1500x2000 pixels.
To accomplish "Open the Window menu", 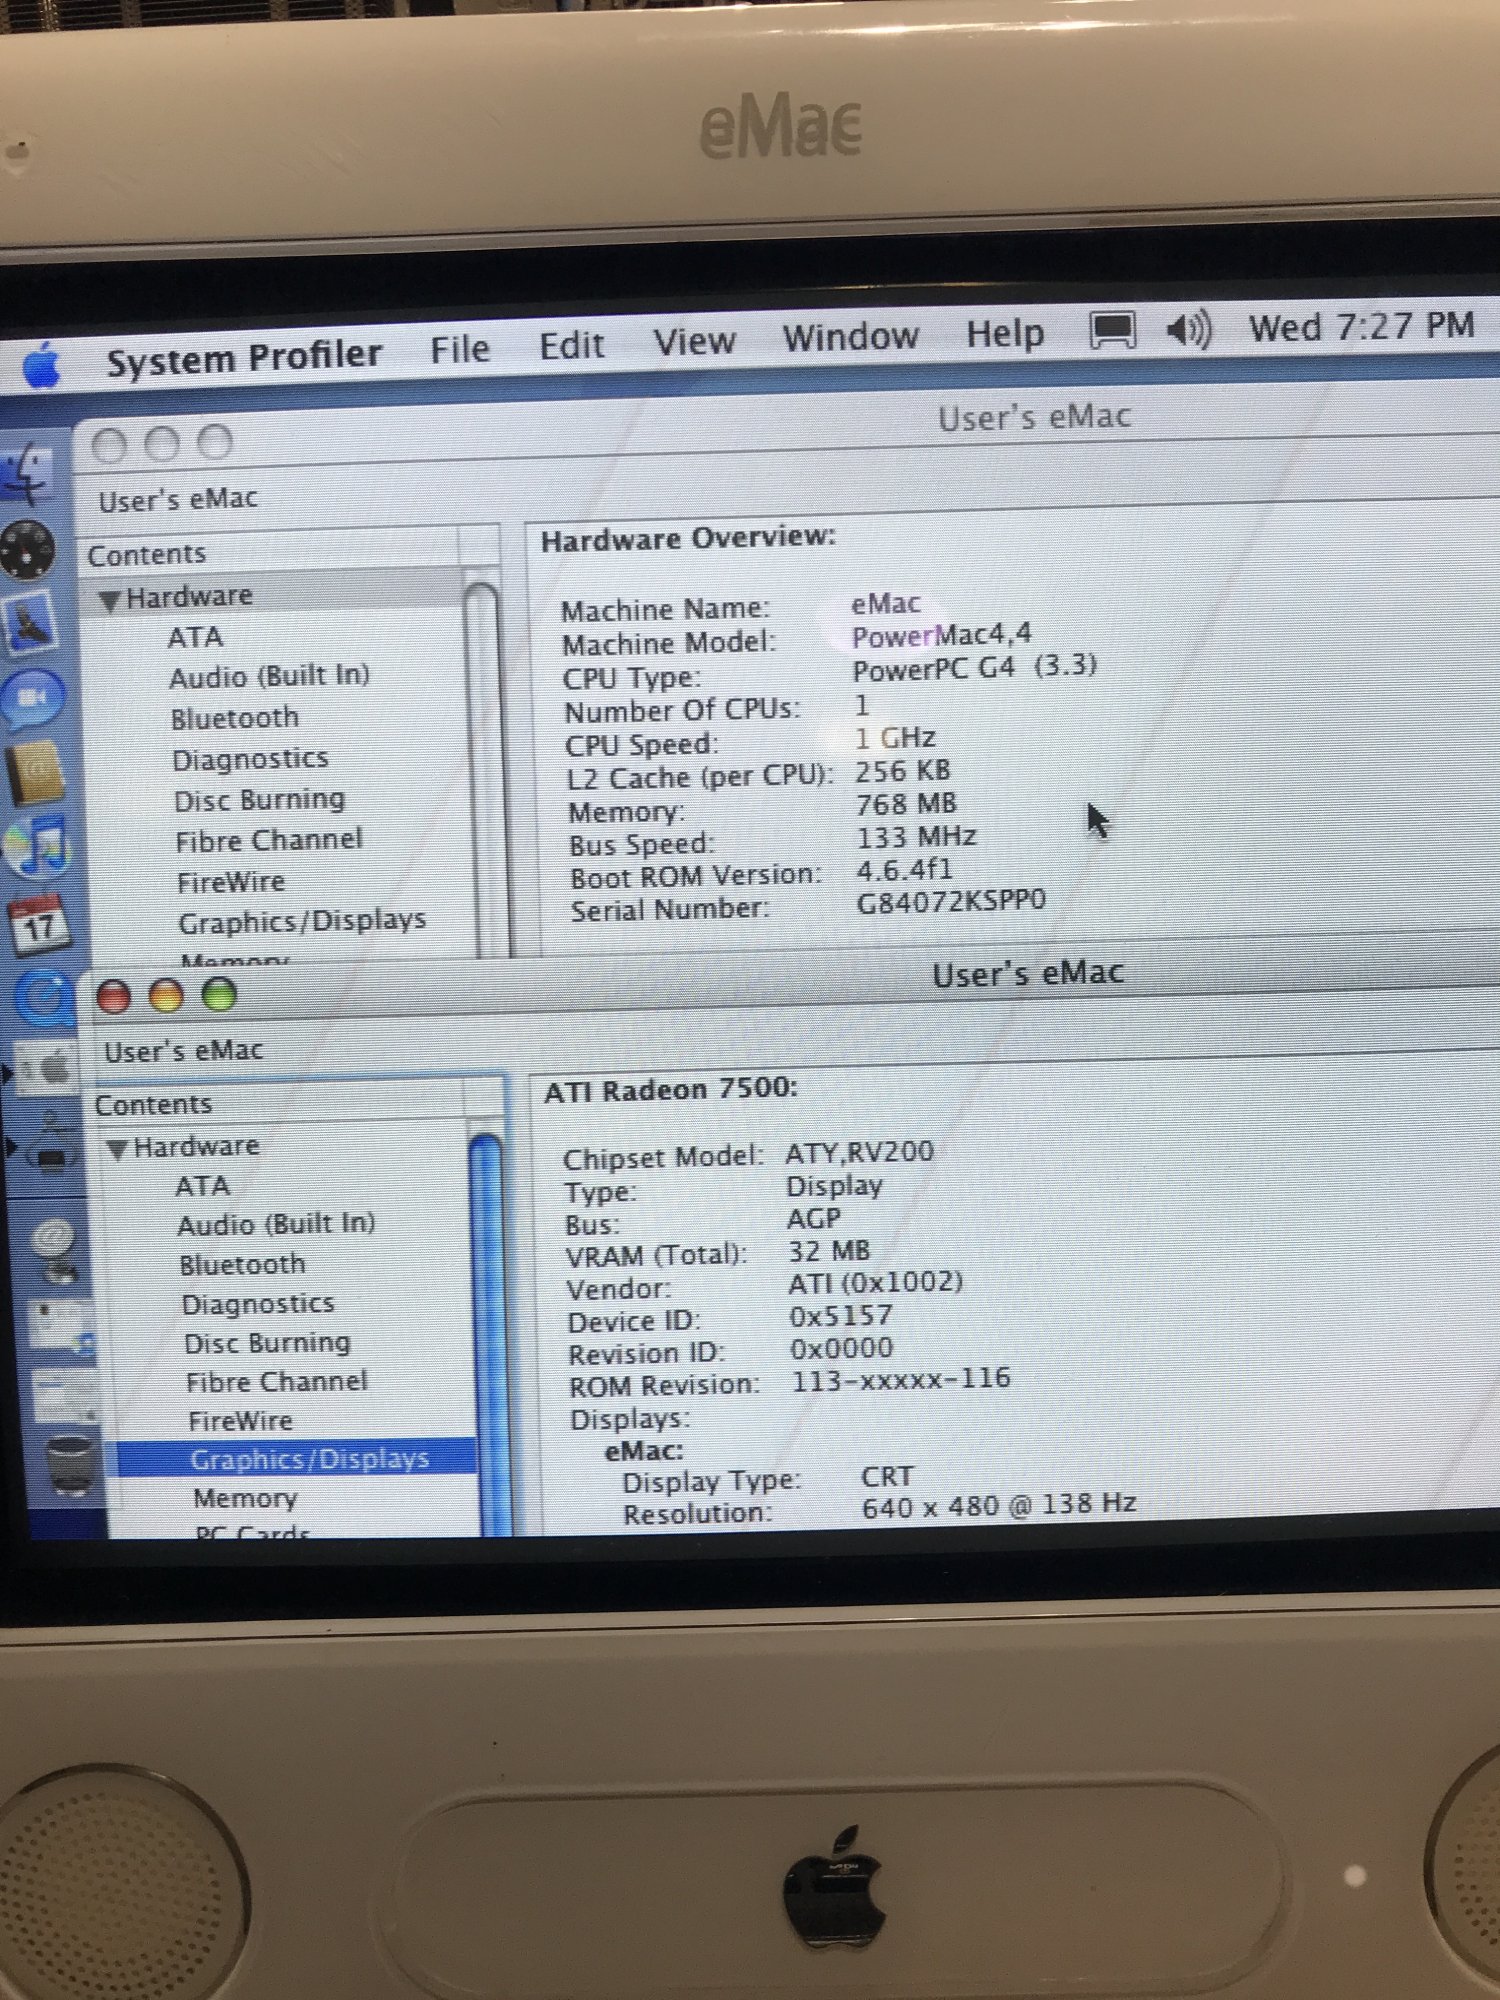I will pos(850,337).
